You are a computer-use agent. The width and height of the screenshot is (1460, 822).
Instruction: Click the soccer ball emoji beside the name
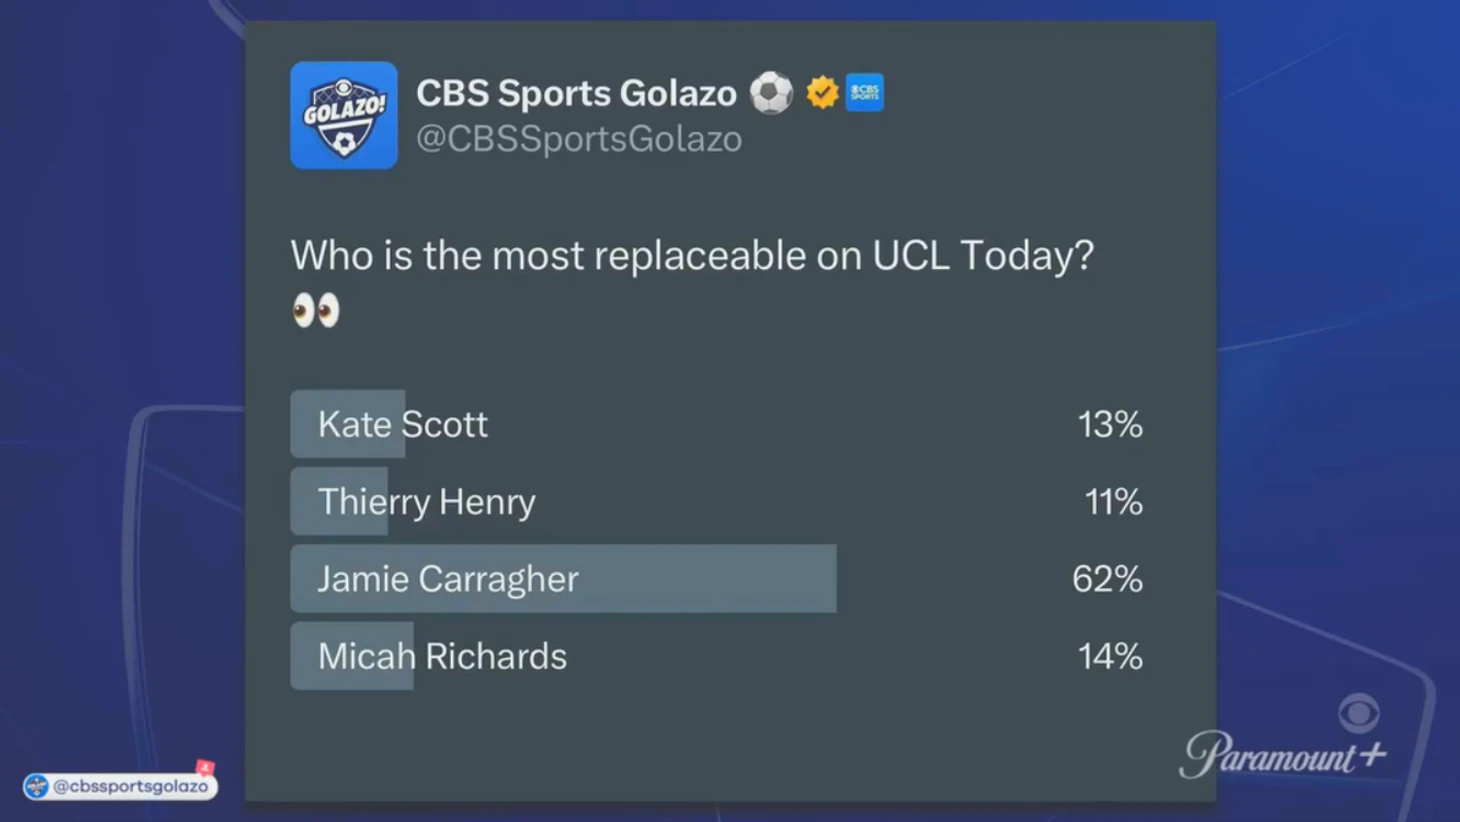point(771,93)
